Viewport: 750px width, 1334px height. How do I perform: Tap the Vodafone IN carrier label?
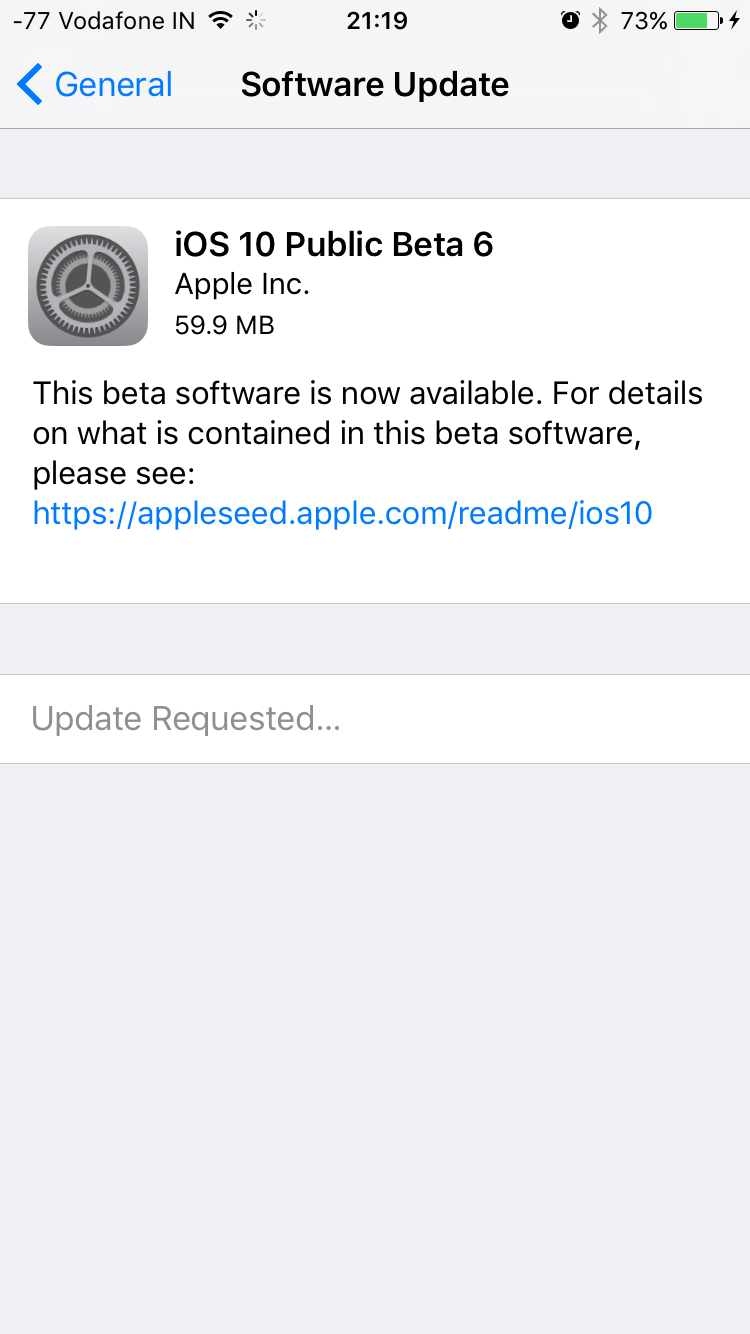127,20
